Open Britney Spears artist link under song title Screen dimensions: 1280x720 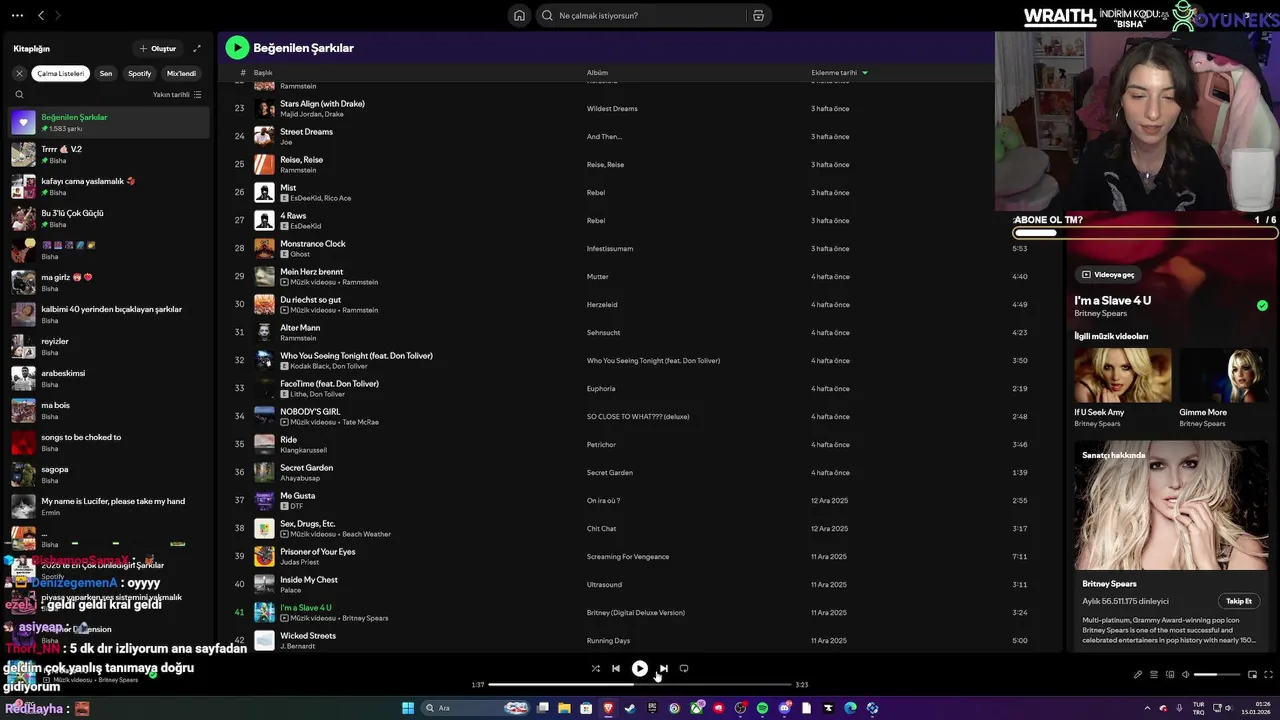pyautogui.click(x=1100, y=314)
